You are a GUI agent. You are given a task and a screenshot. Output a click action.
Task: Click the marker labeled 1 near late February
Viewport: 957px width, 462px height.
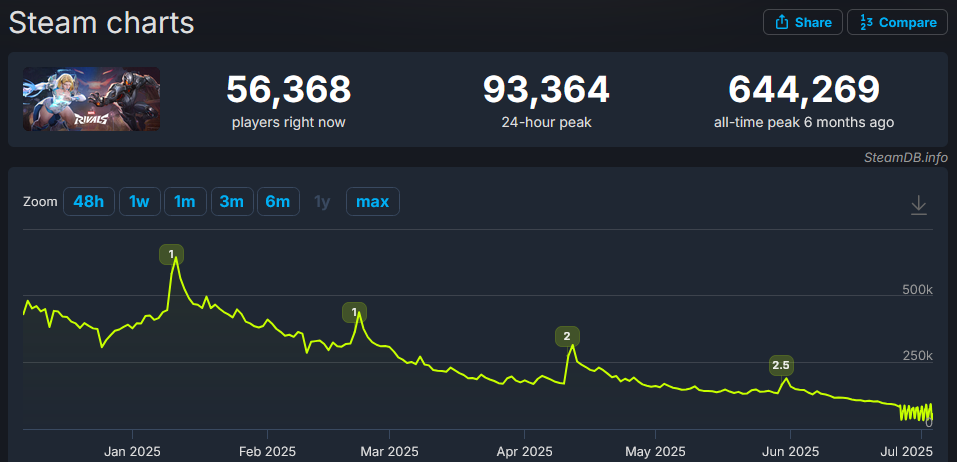click(x=355, y=312)
